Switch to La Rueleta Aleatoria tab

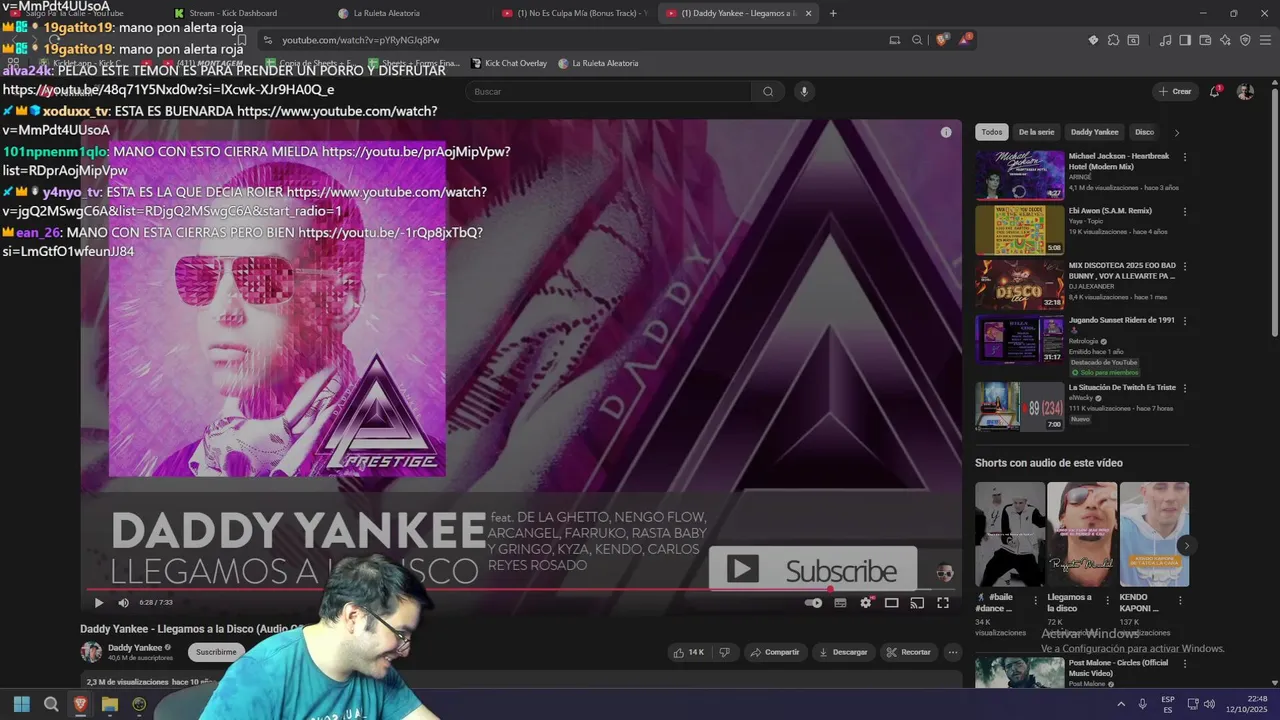coord(386,13)
